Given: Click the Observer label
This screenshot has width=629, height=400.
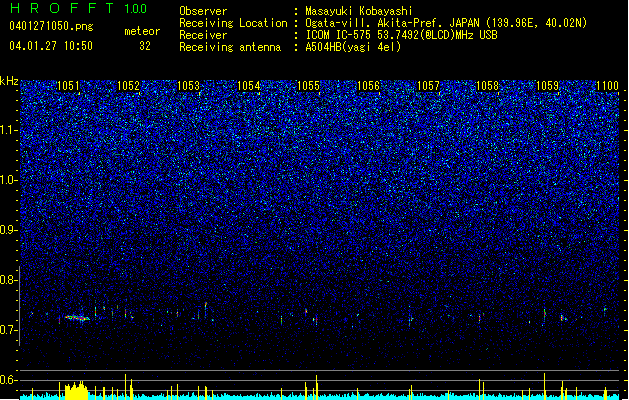Looking at the screenshot, I should point(203,11).
